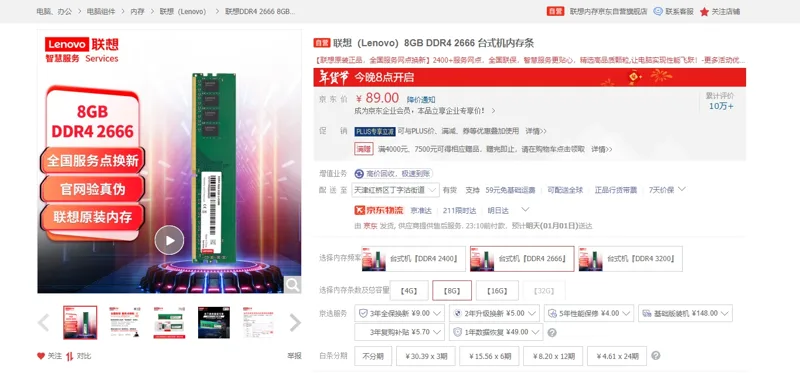800x373 pixels.
Task: Open 详情 link on 满赠 row
Action: tap(602, 149)
